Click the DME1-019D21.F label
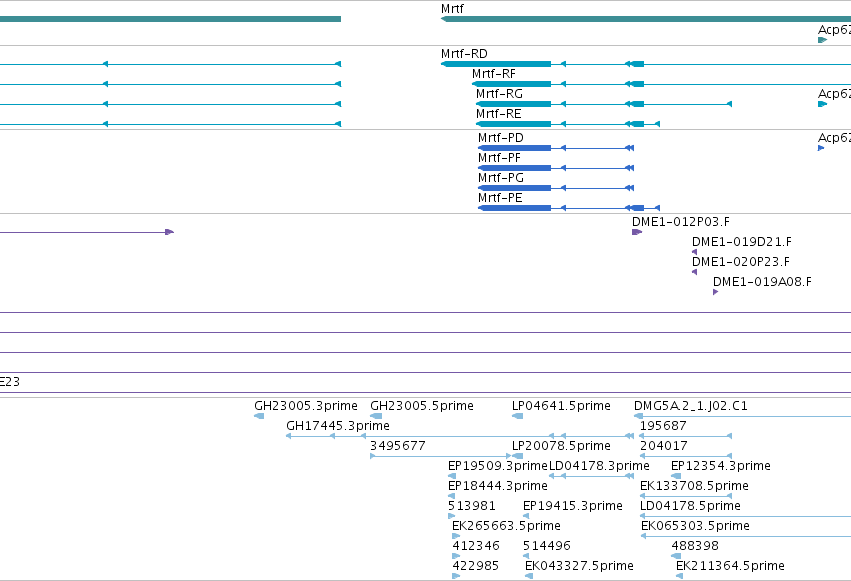Image resolution: width=851 pixels, height=581 pixels. click(741, 242)
